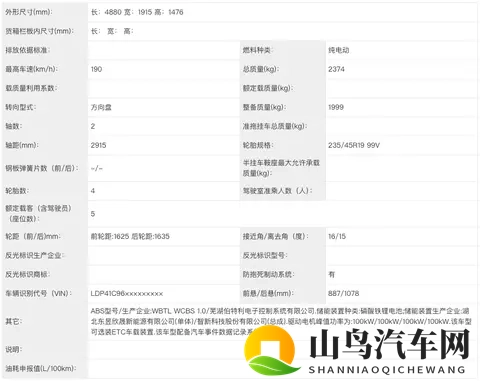The height and width of the screenshot is (381, 480).
Task: Click the 反光标识生产企业 label
Action: (x=35, y=256)
